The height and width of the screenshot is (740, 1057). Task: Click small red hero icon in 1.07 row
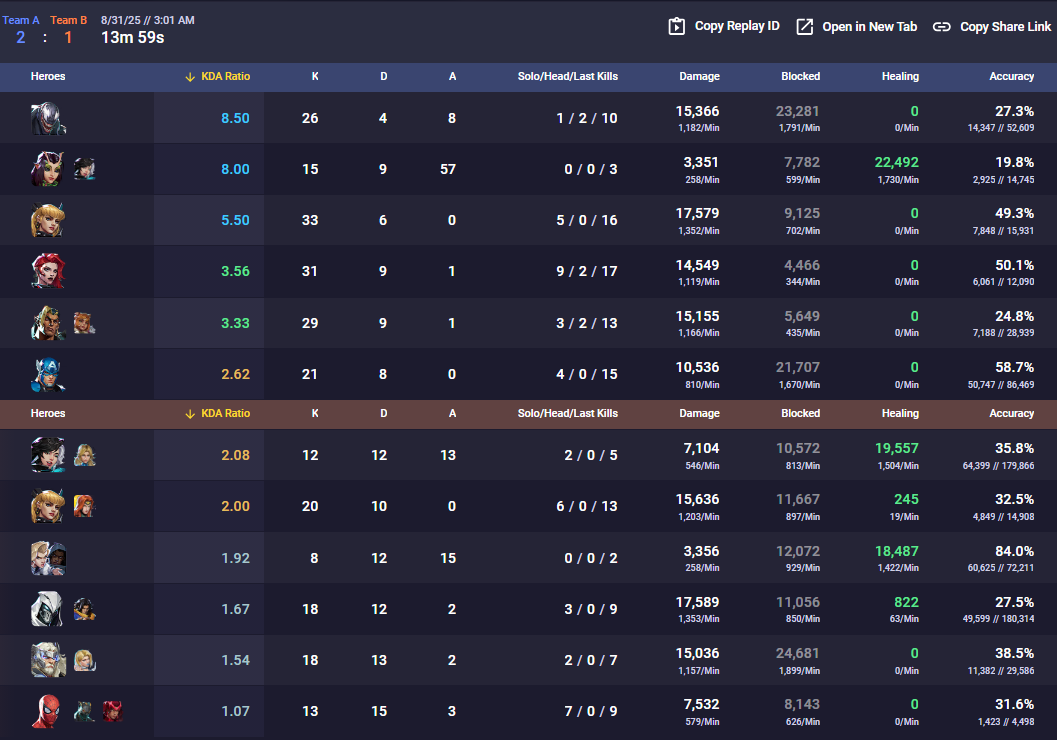click(x=113, y=711)
